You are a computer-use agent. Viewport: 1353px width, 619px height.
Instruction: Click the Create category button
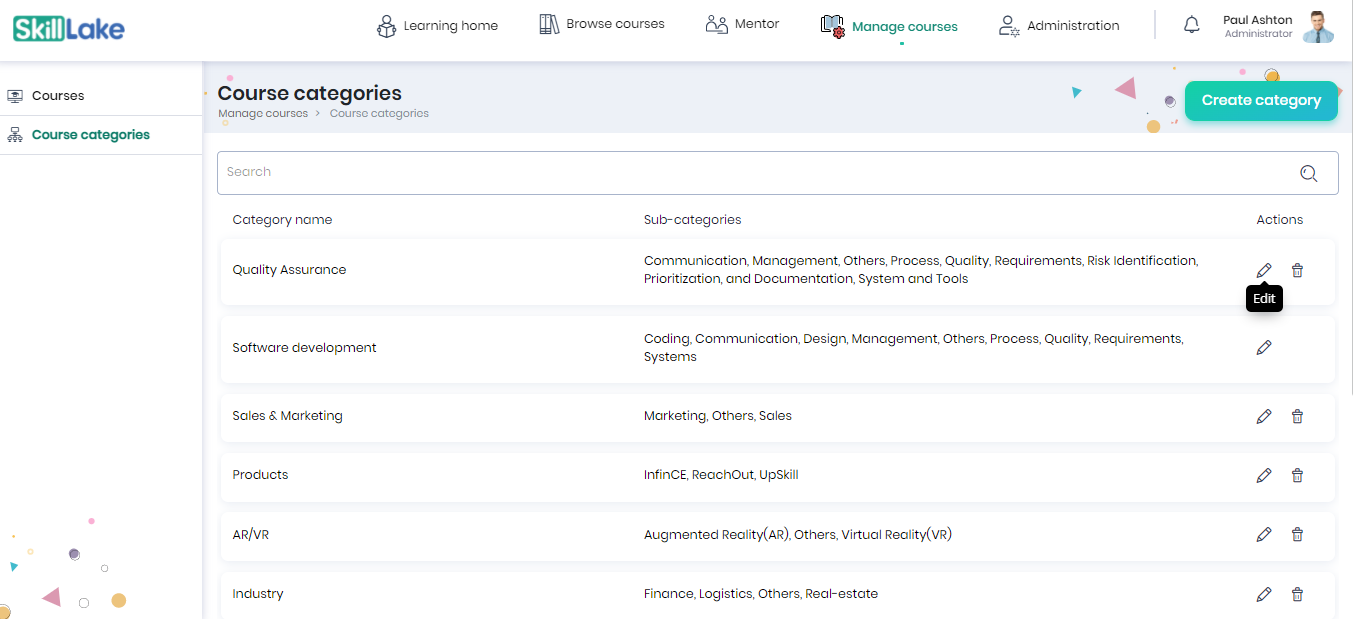pos(1261,100)
